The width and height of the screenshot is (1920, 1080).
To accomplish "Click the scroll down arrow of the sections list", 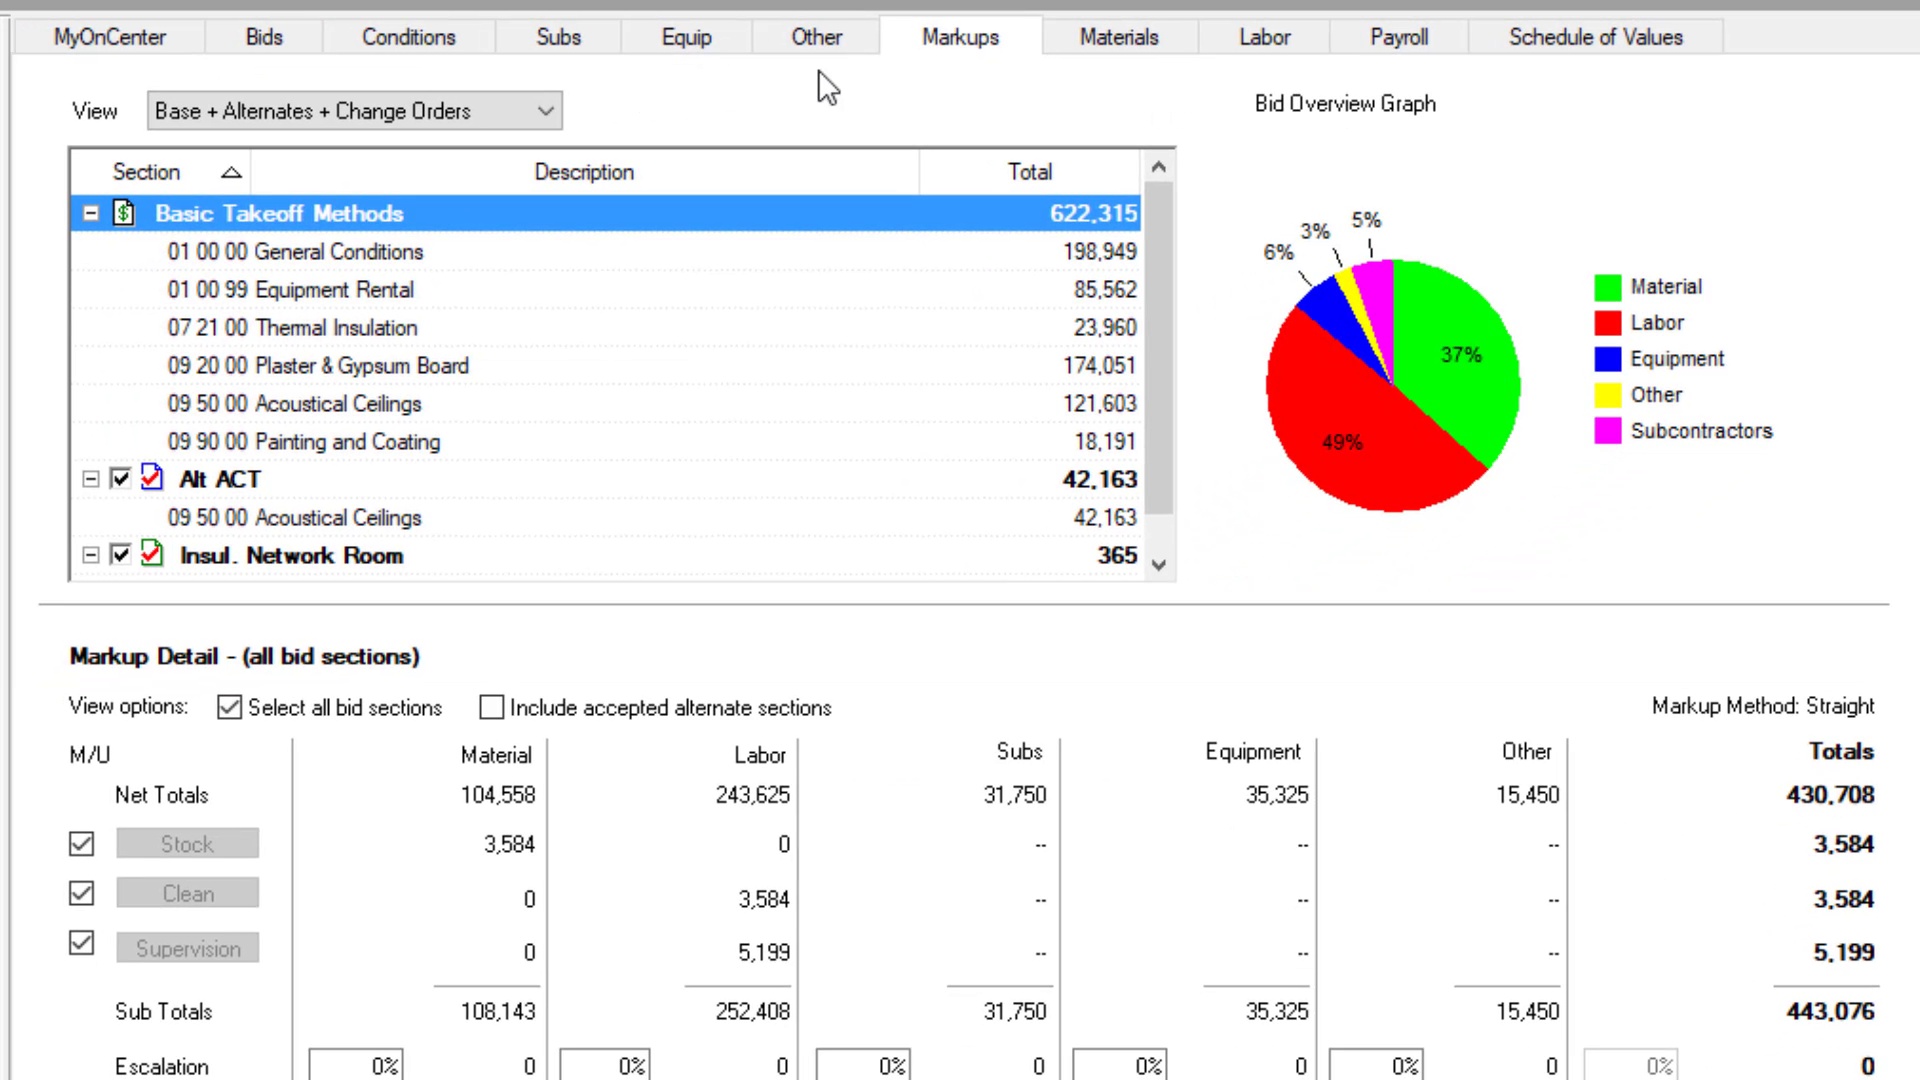I will (1158, 565).
